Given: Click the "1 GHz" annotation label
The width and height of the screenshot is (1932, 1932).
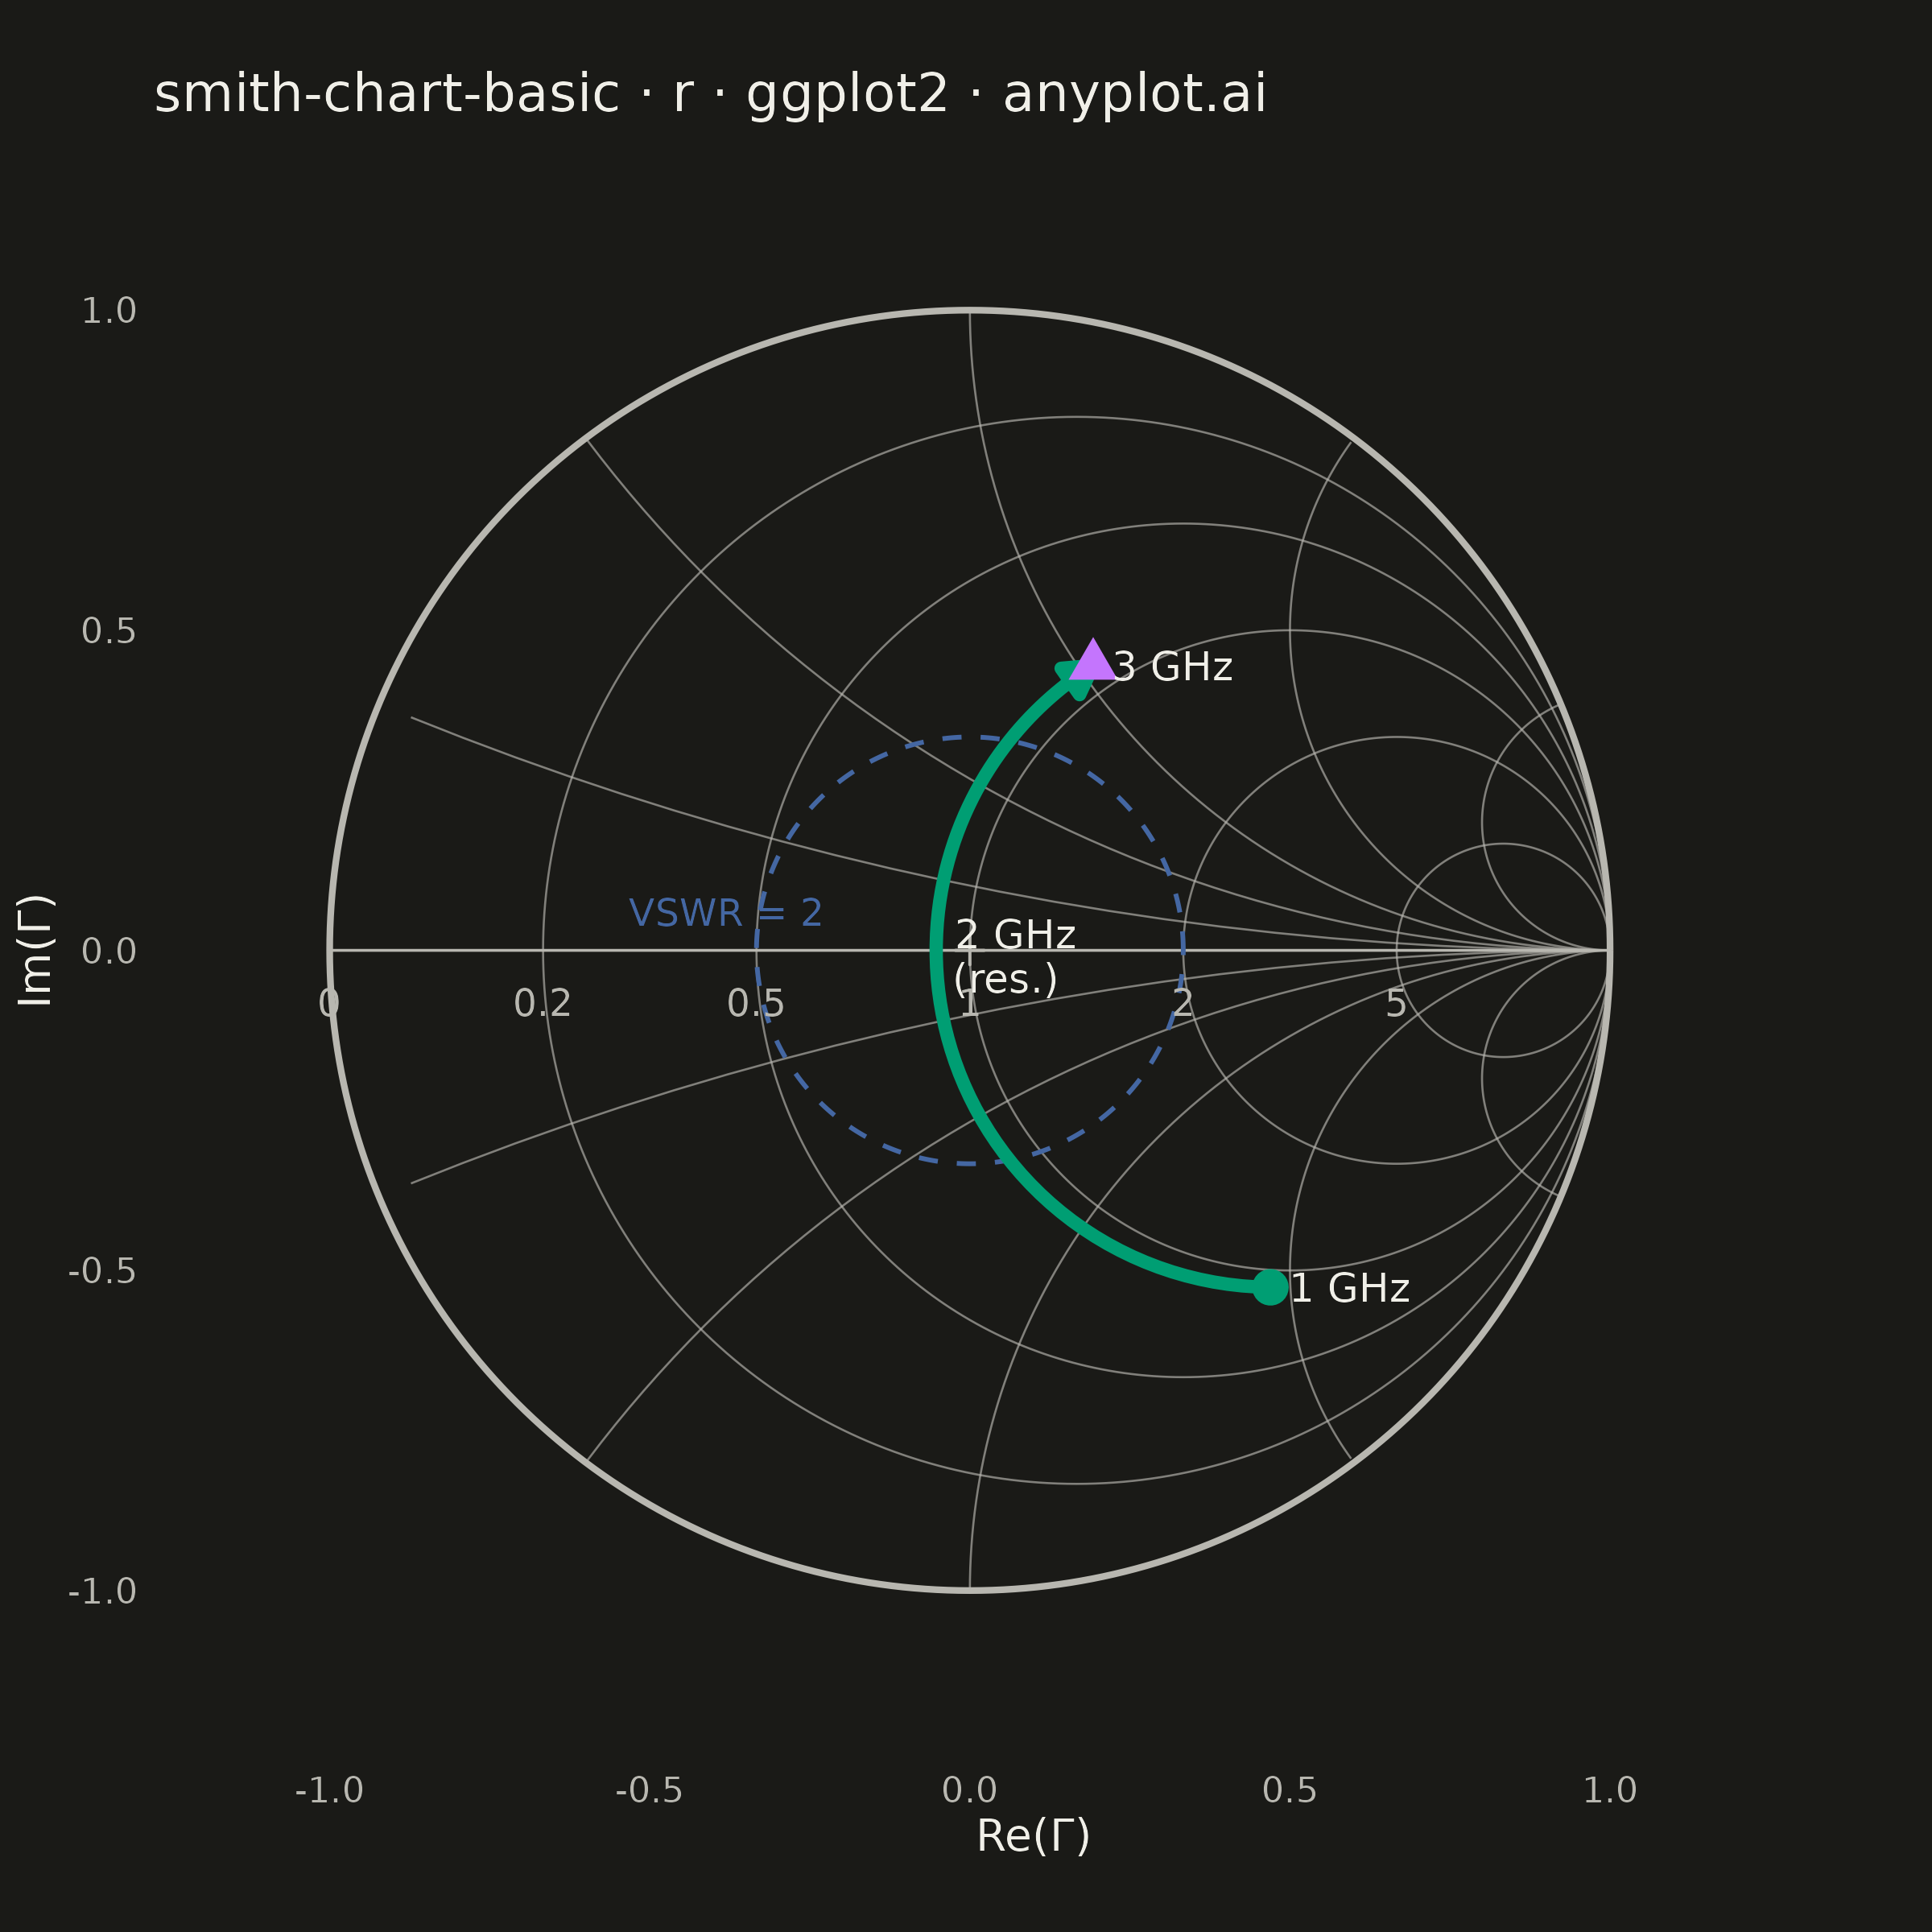Looking at the screenshot, I should [1350, 1288].
